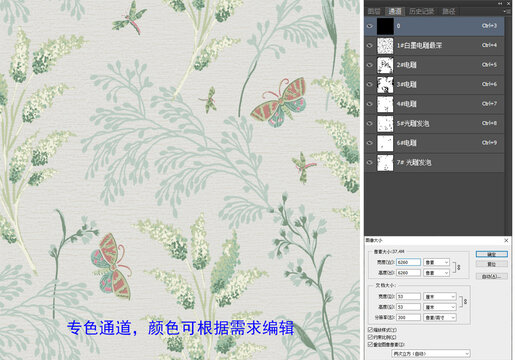Select channel named 5#光雕发泡
Screen dimensions: 515x360
(413, 123)
